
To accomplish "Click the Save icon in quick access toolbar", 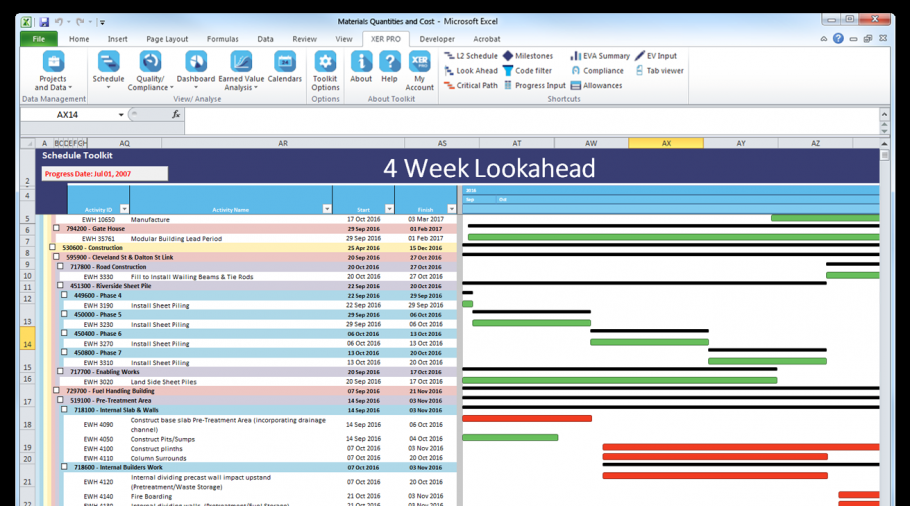I will 44,22.
